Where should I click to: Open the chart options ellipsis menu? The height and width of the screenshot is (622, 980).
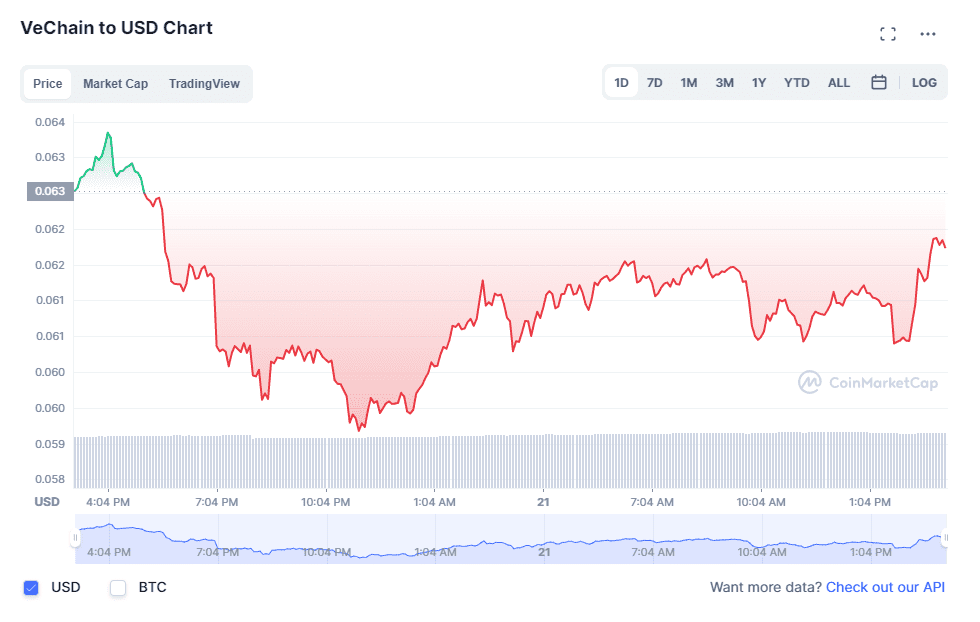pos(927,33)
